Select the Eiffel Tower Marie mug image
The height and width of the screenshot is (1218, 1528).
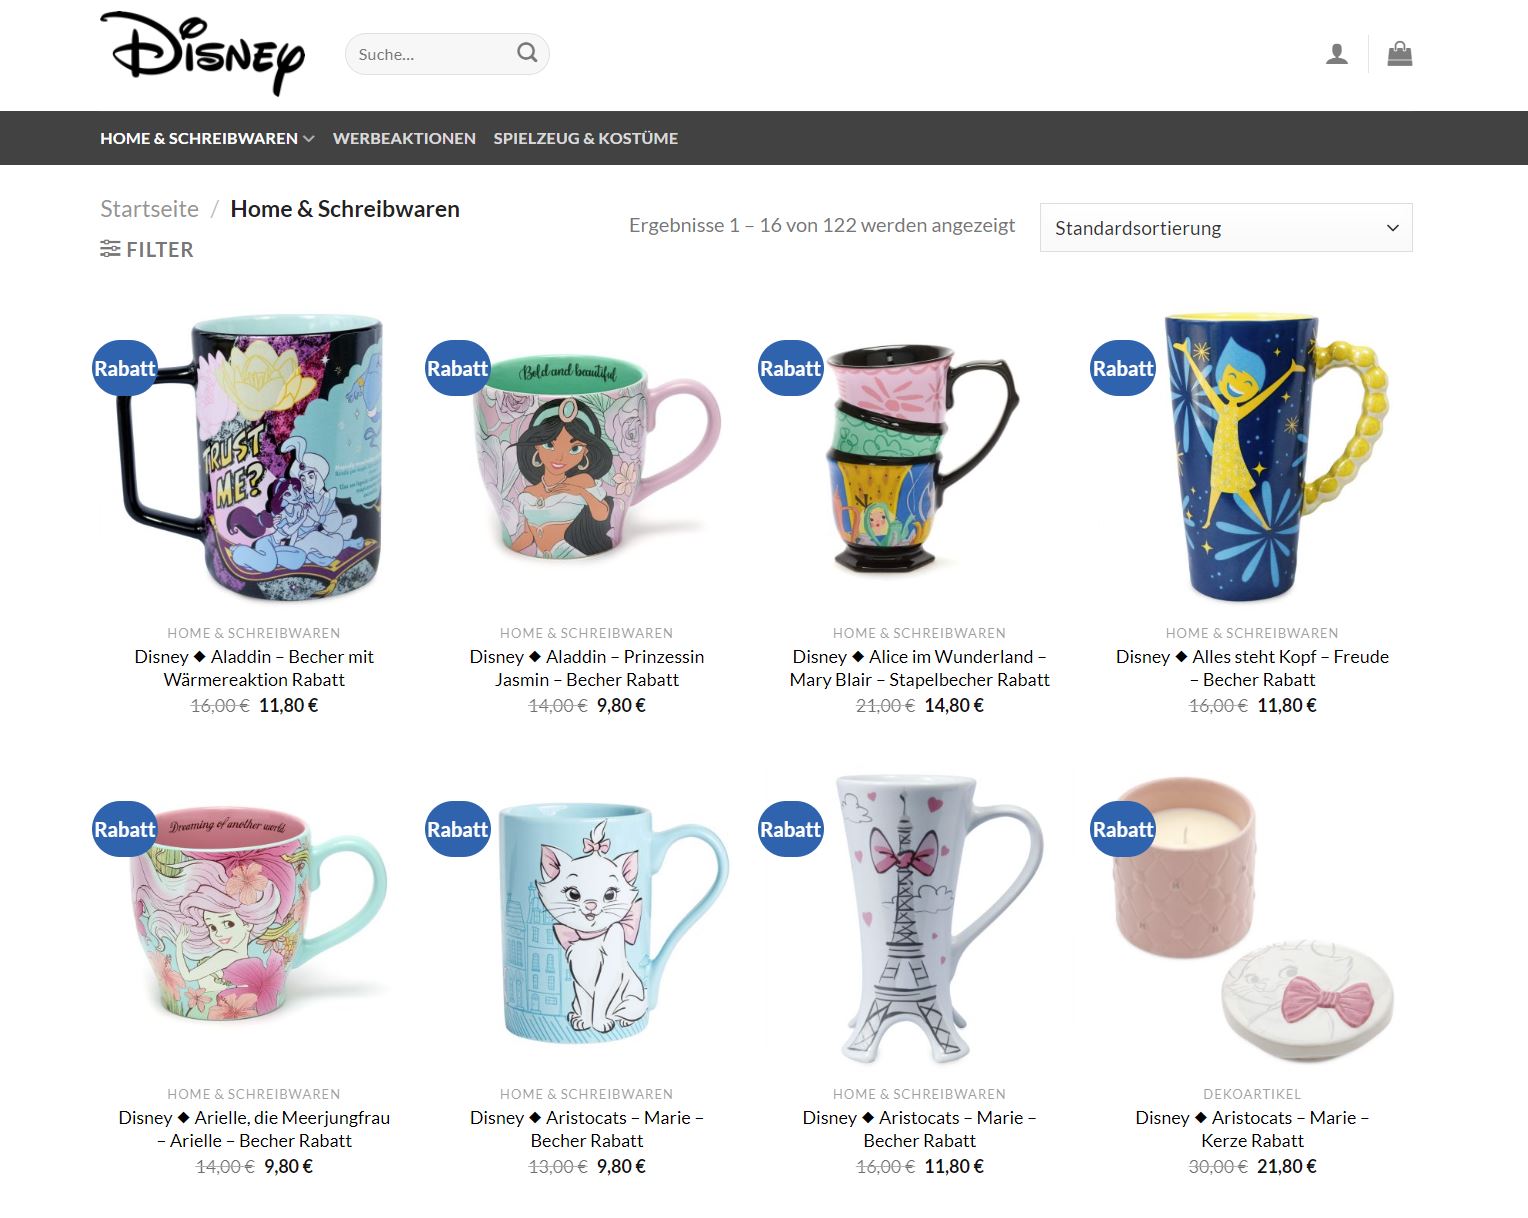click(920, 918)
